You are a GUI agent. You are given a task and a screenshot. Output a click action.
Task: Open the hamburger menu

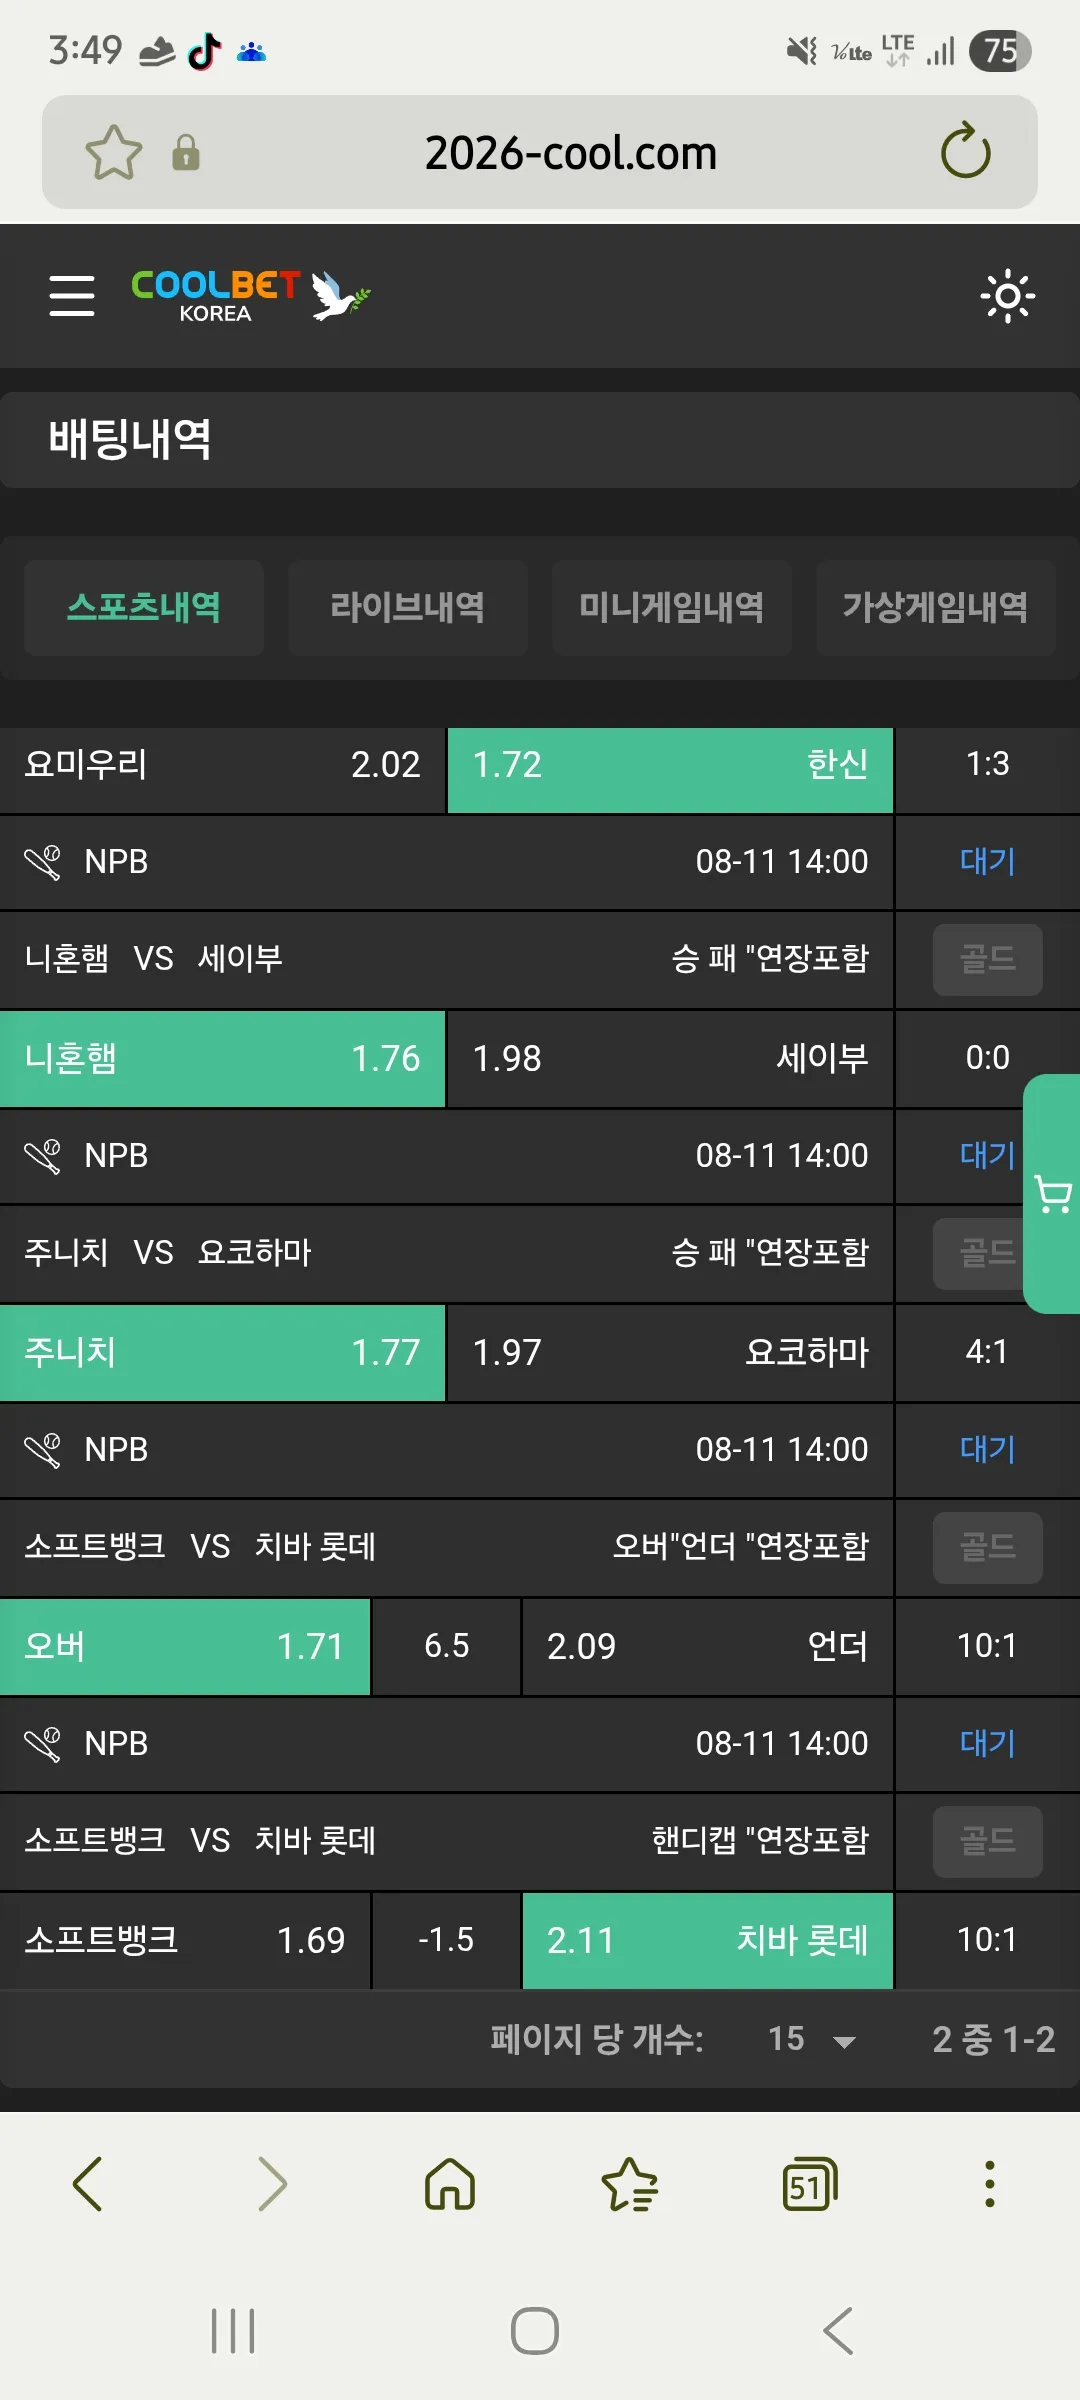point(72,296)
